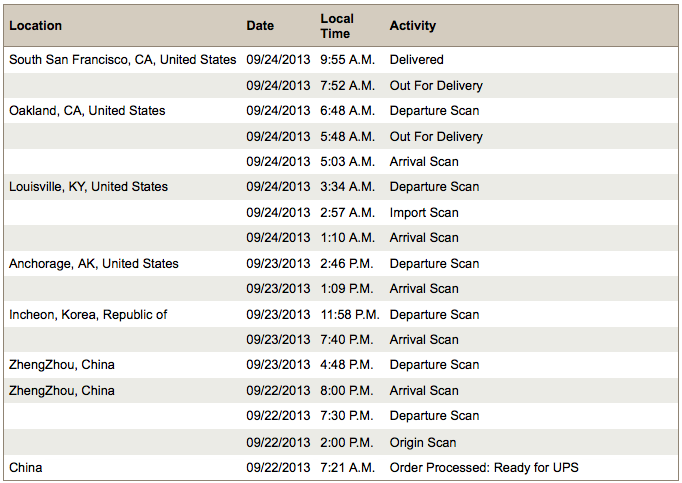Screen dimensions: 682x483
Task: Select the Origin Scan activity
Action: click(423, 442)
